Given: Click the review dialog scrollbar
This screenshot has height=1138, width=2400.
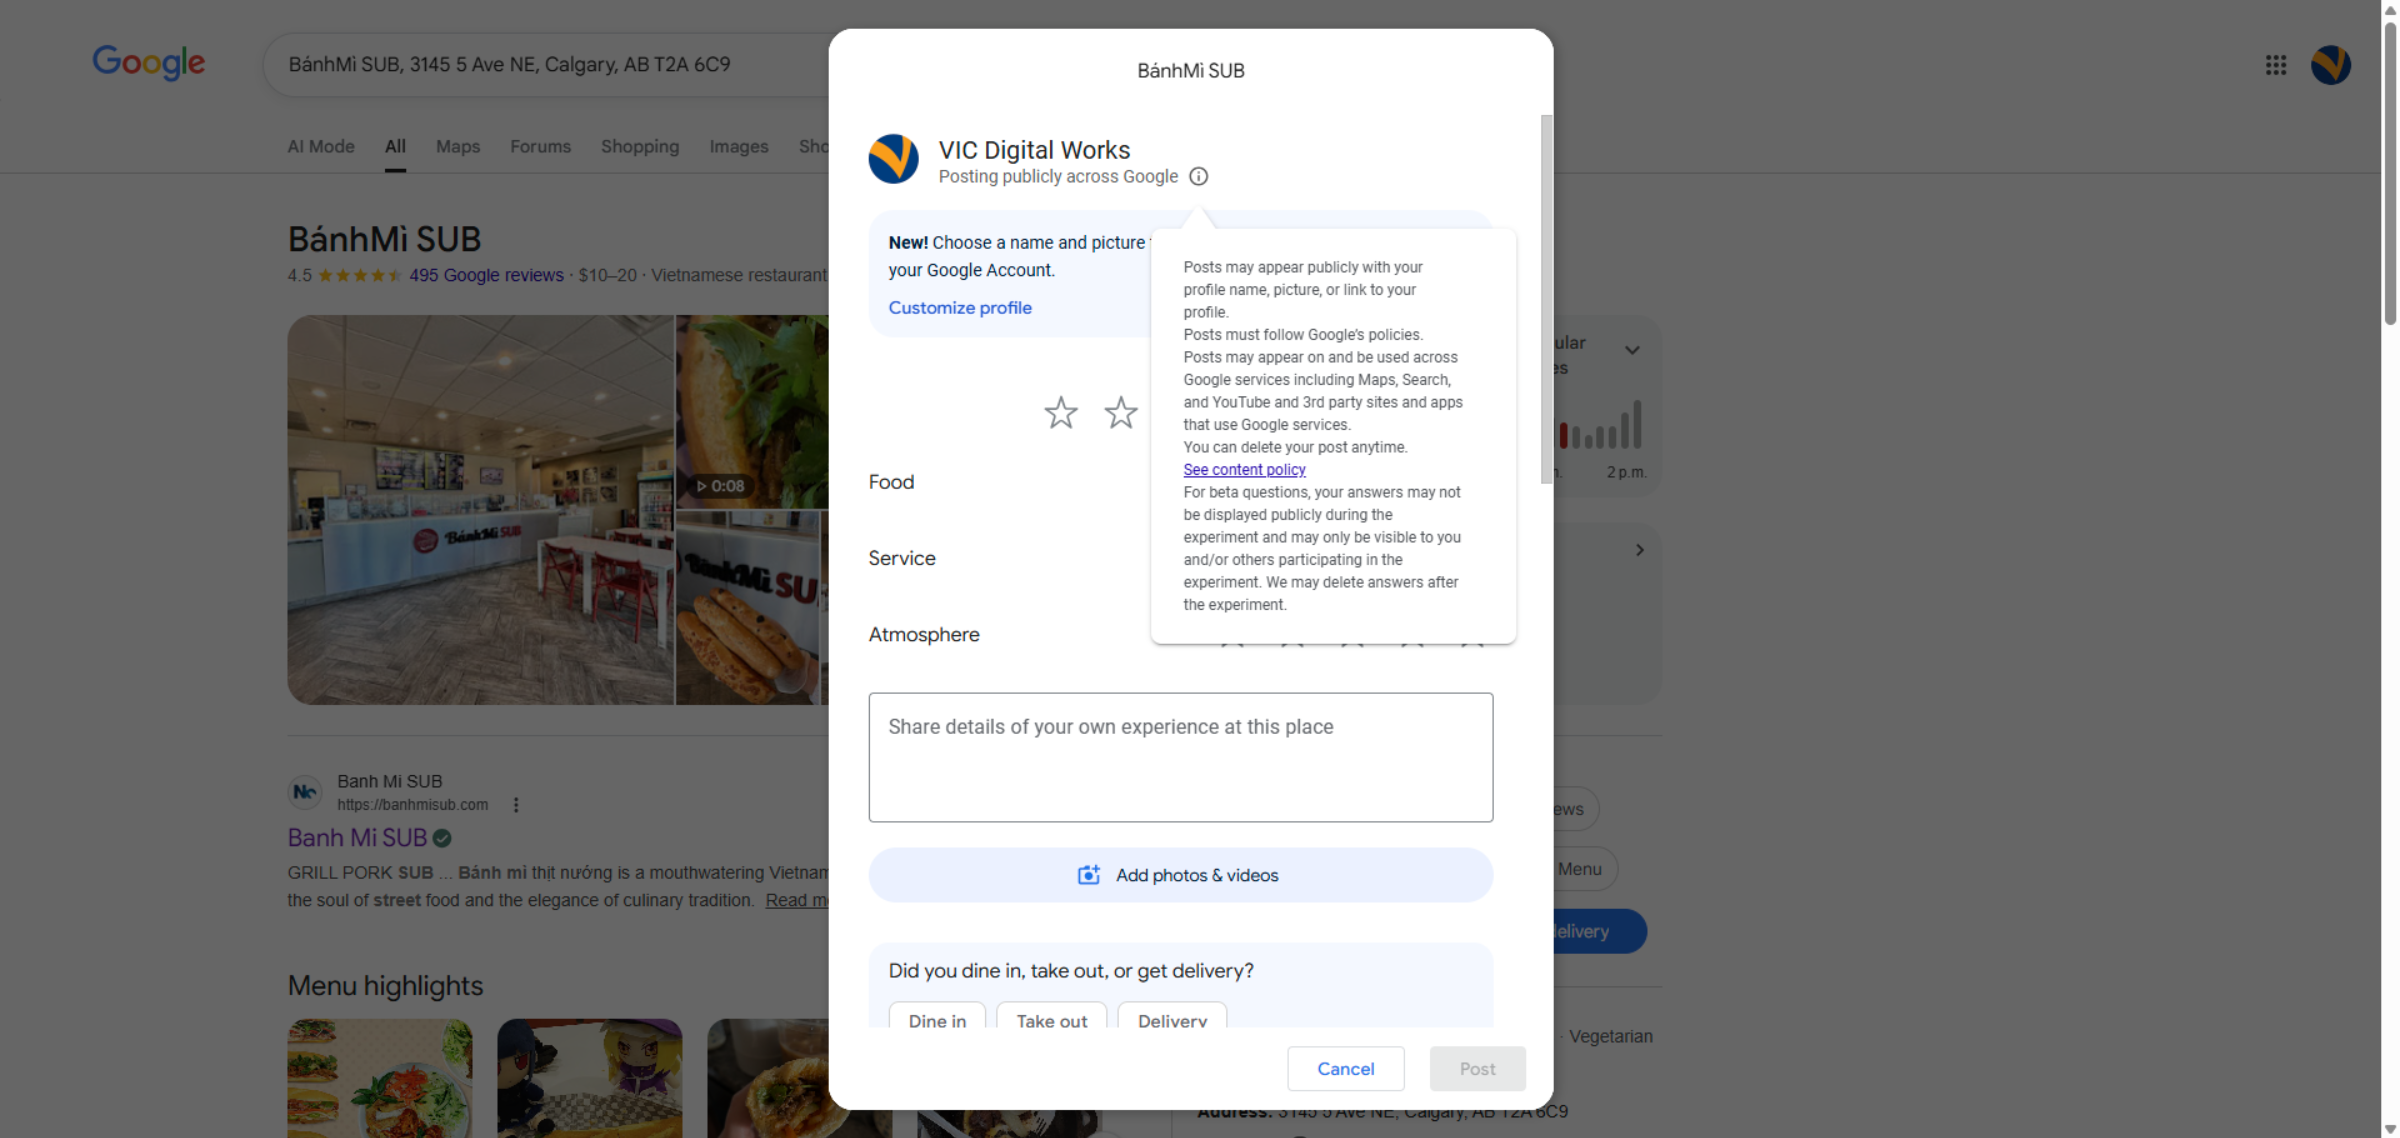Looking at the screenshot, I should (1546, 299).
